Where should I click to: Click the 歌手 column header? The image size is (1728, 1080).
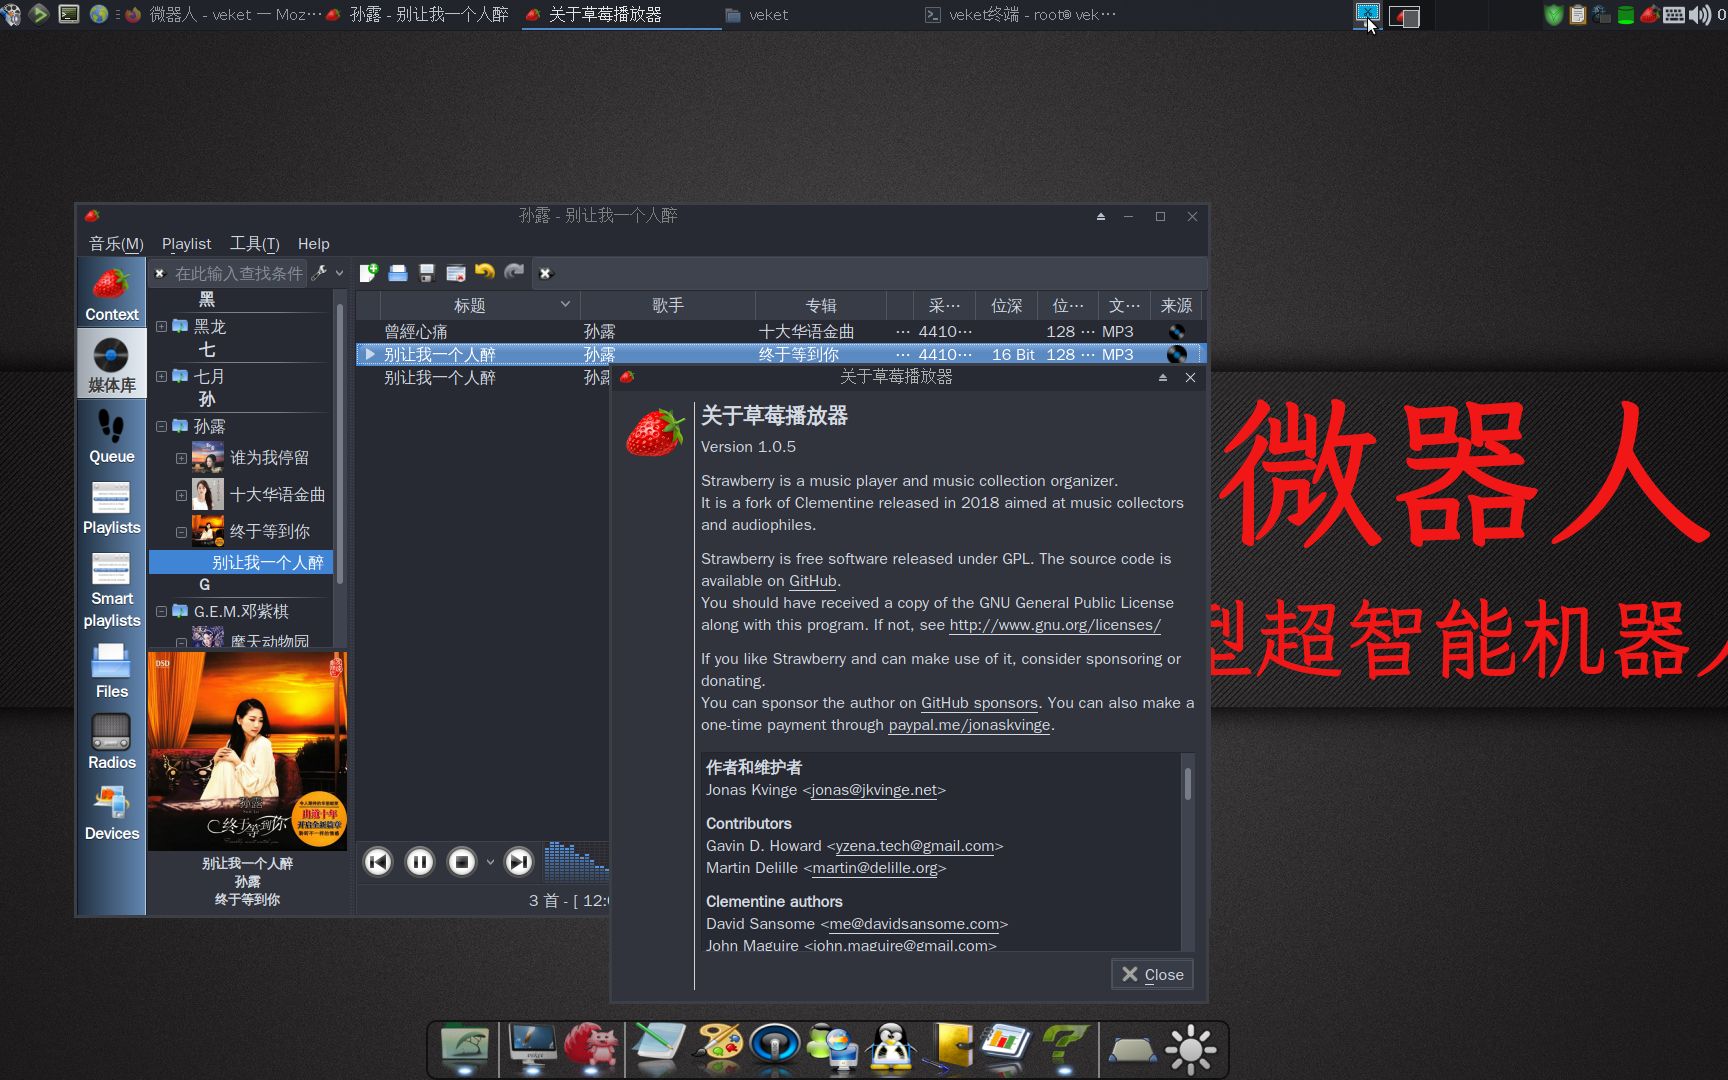pyautogui.click(x=667, y=305)
